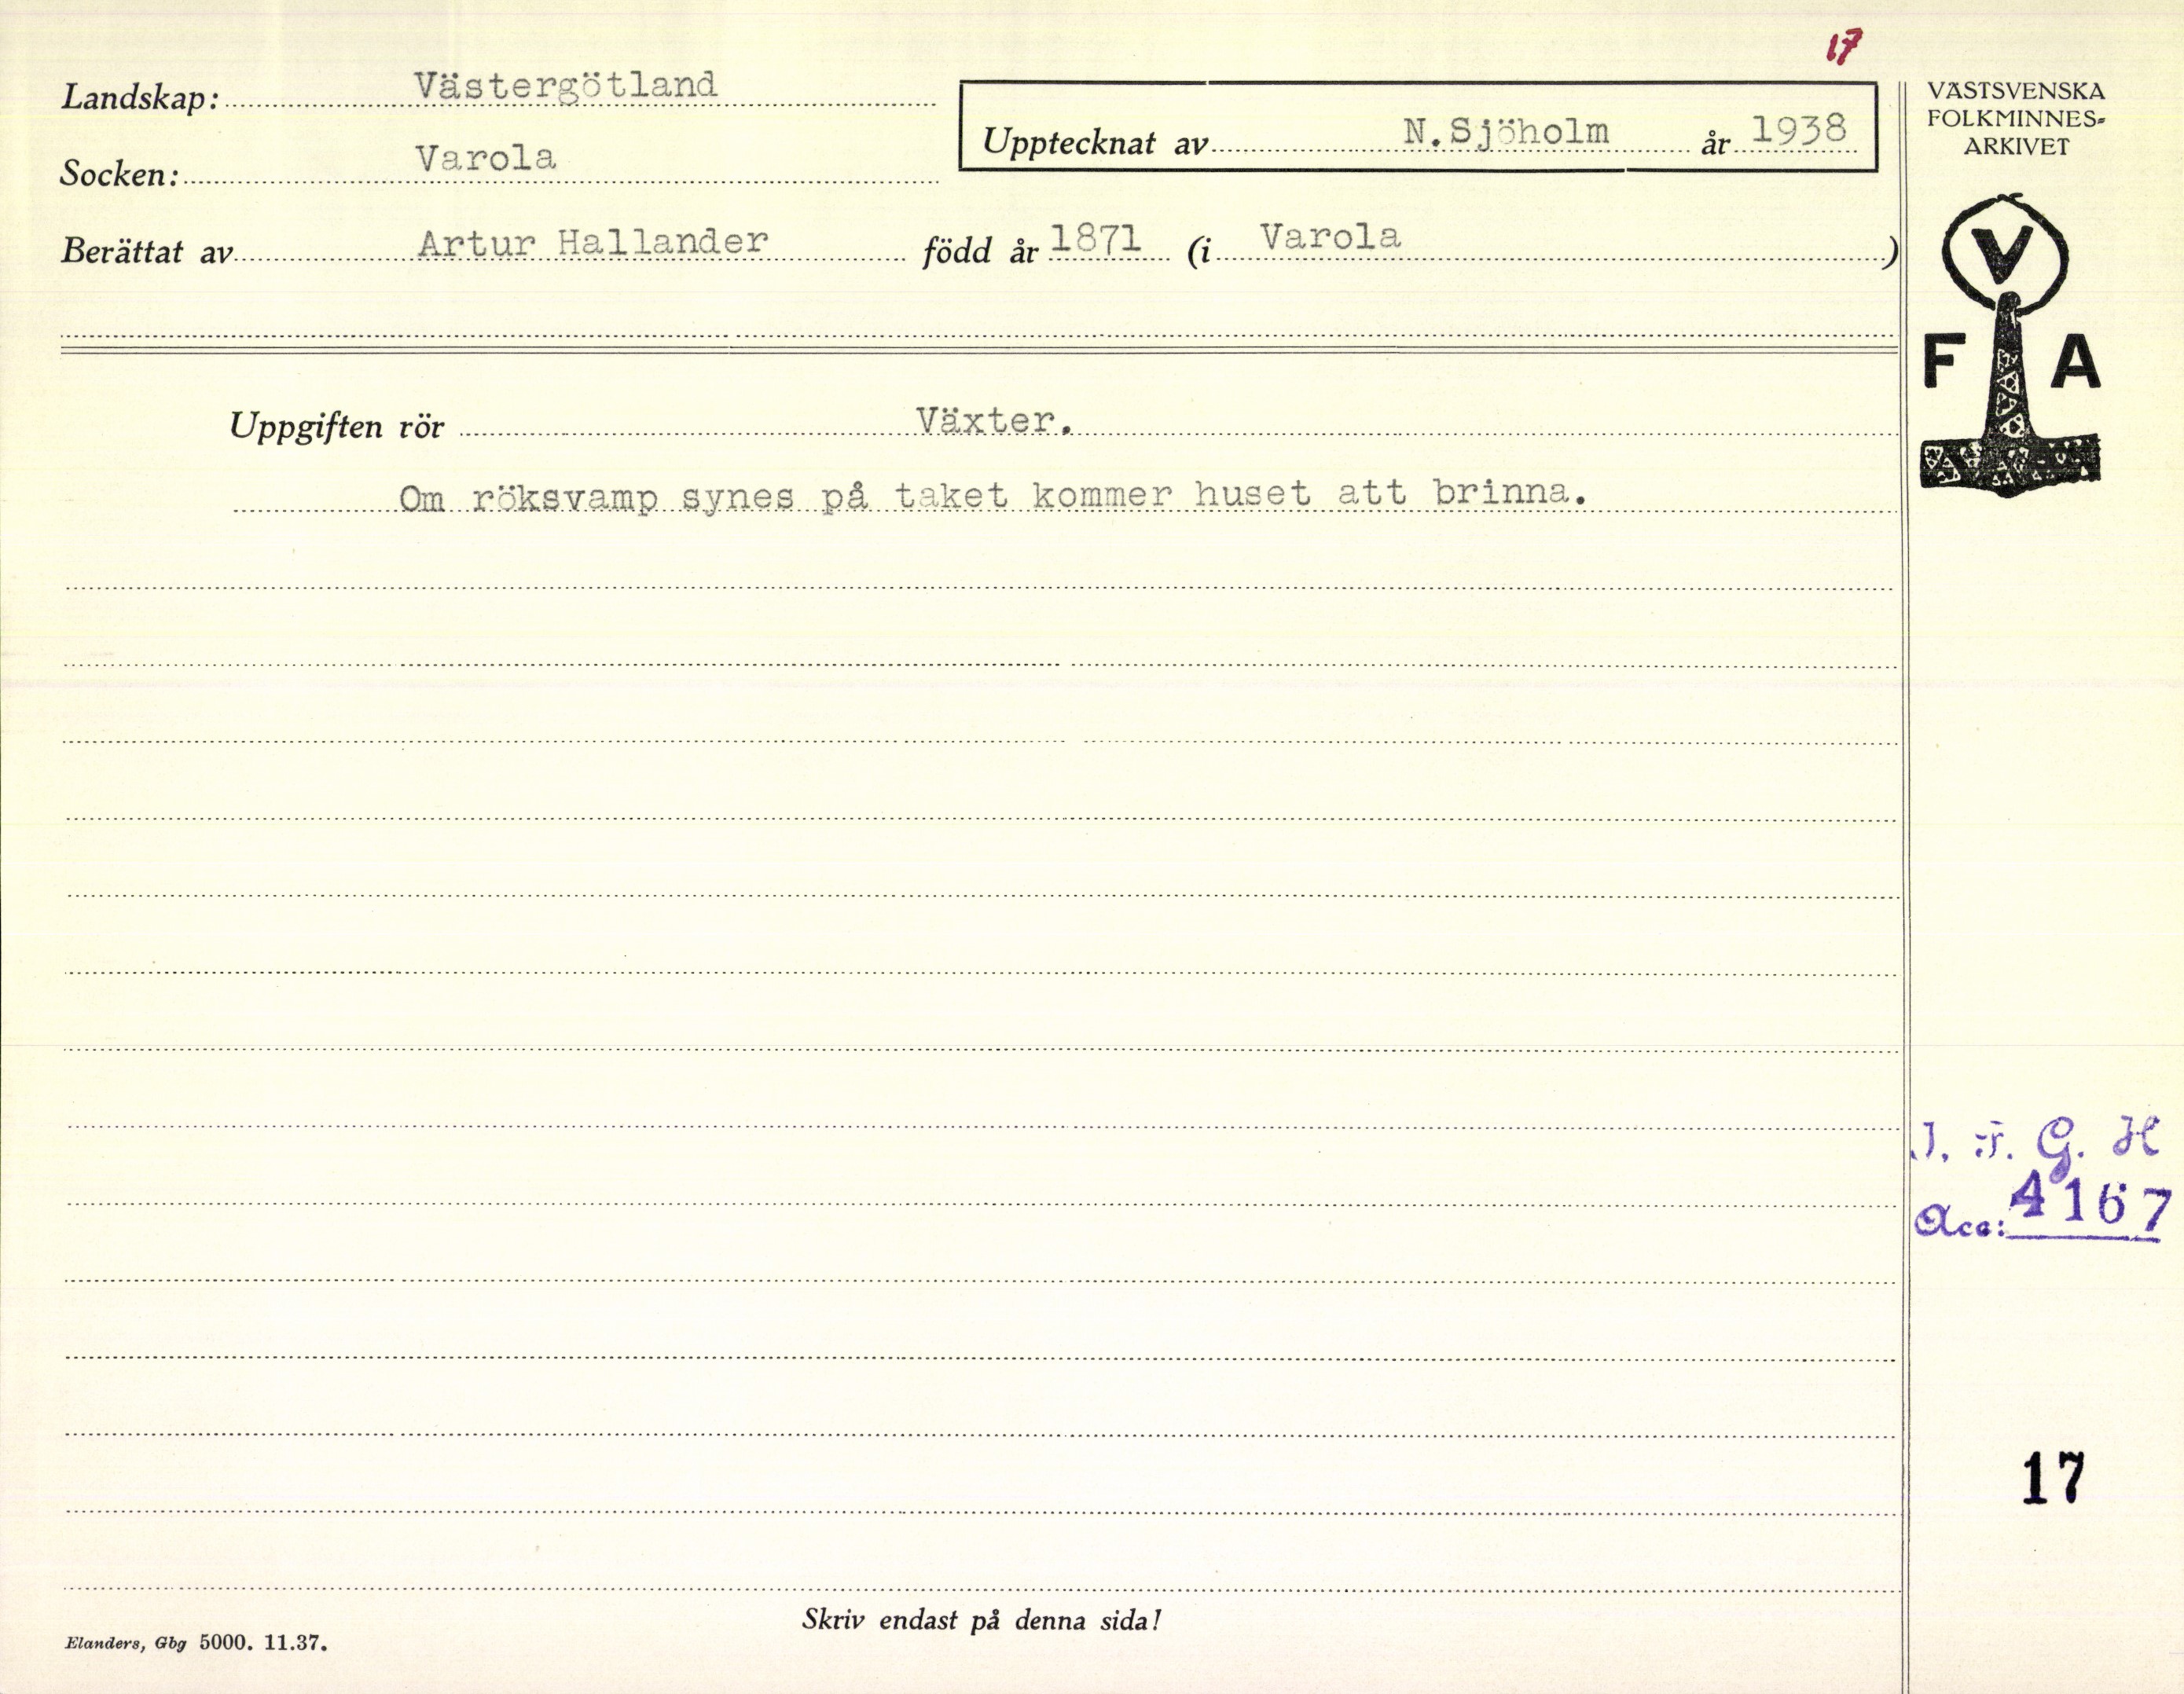Click the Skriv endast på denna sida note
This screenshot has height=1694, width=2184.
coord(981,1621)
